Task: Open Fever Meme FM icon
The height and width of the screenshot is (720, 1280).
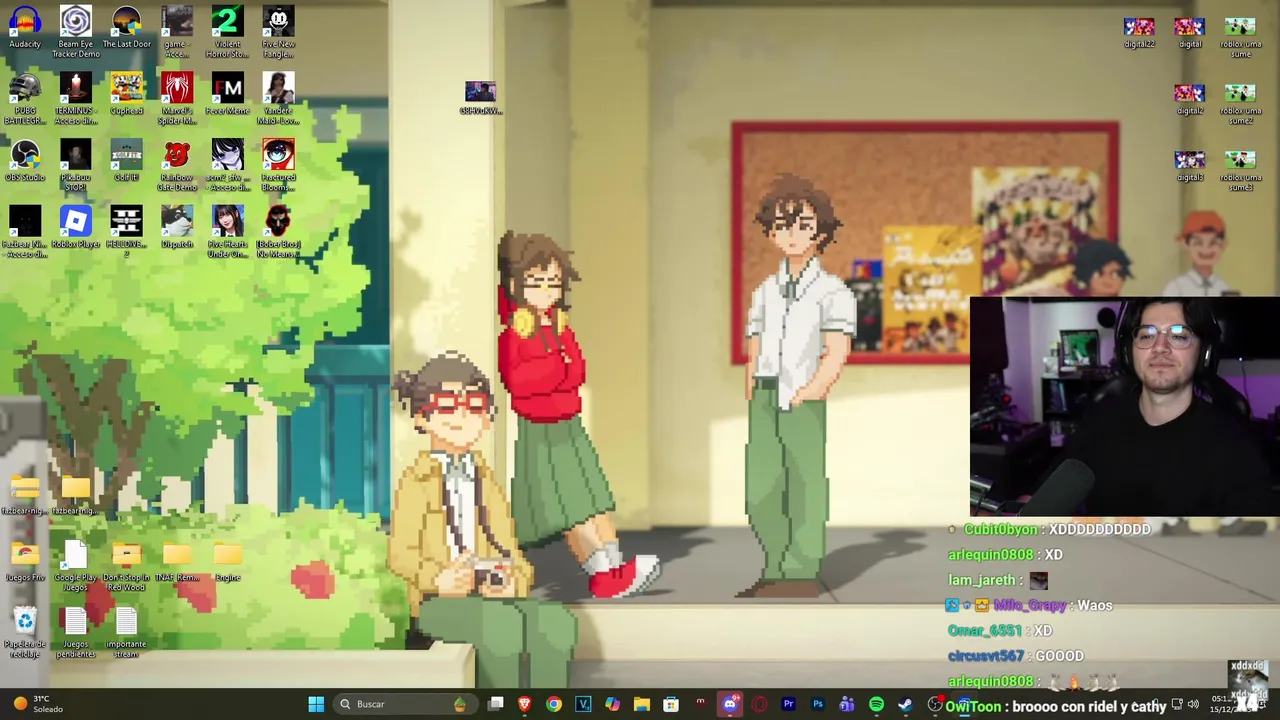Action: click(x=227, y=95)
